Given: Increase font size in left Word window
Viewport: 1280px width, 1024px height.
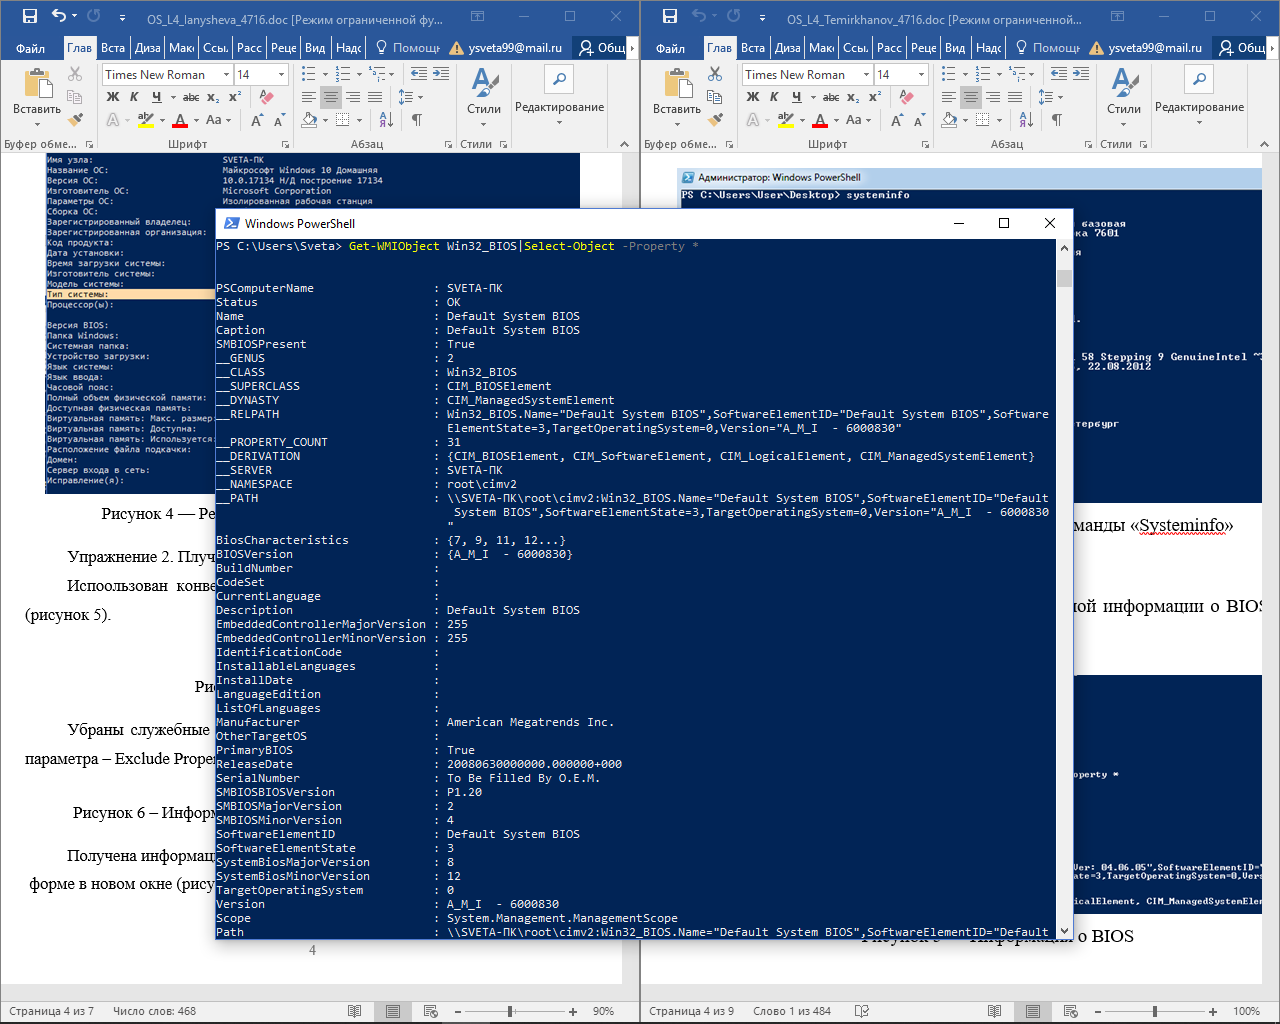Looking at the screenshot, I should tap(257, 120).
